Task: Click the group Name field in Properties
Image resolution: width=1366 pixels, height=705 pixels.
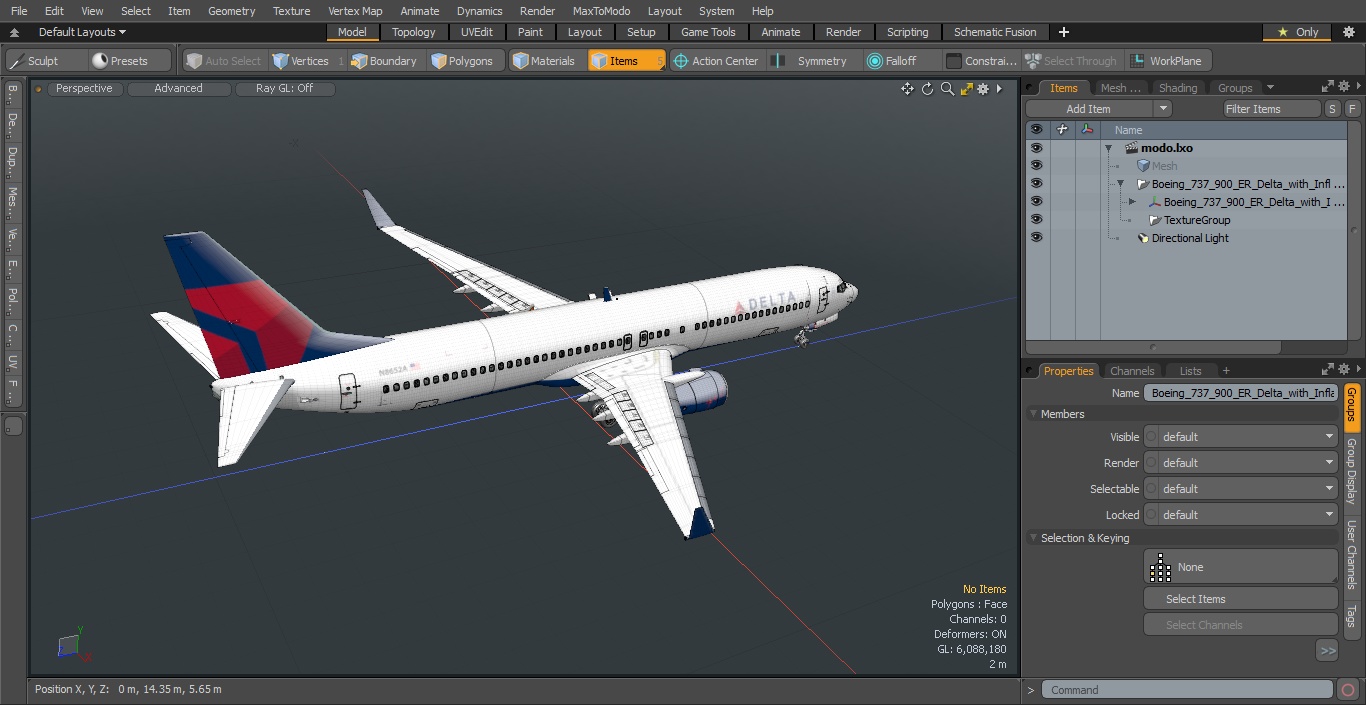Action: click(1241, 393)
